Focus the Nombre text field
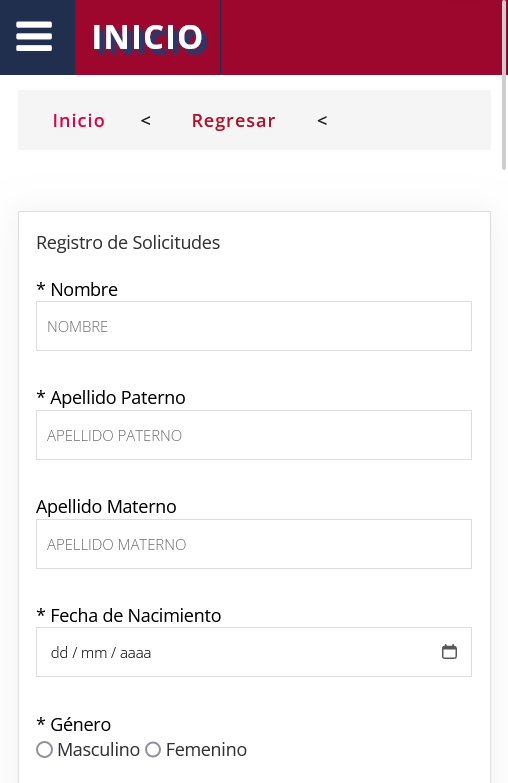508x783 pixels. point(254,326)
